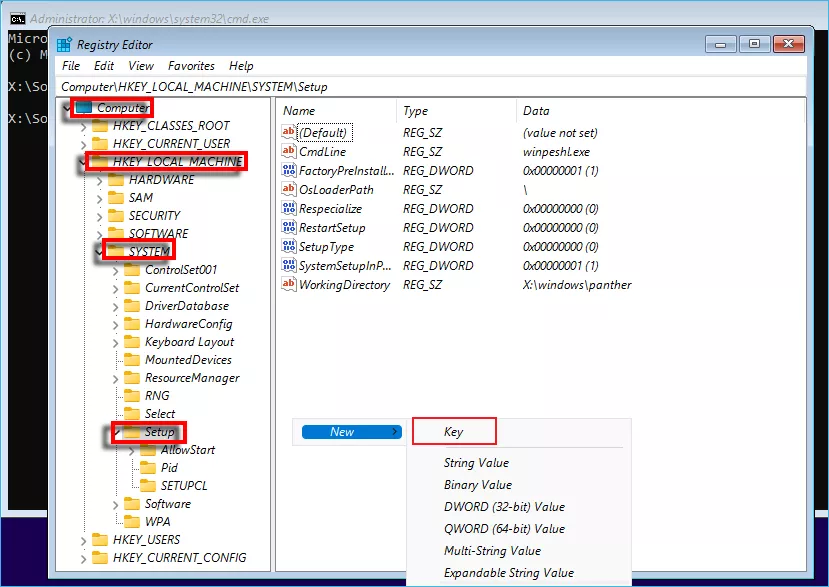Choose Binary Value in submenu

478,485
